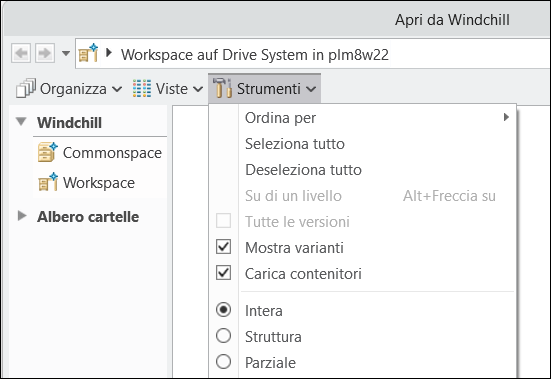
Task: Click the Ordina per submenu arrow
Action: [506, 117]
